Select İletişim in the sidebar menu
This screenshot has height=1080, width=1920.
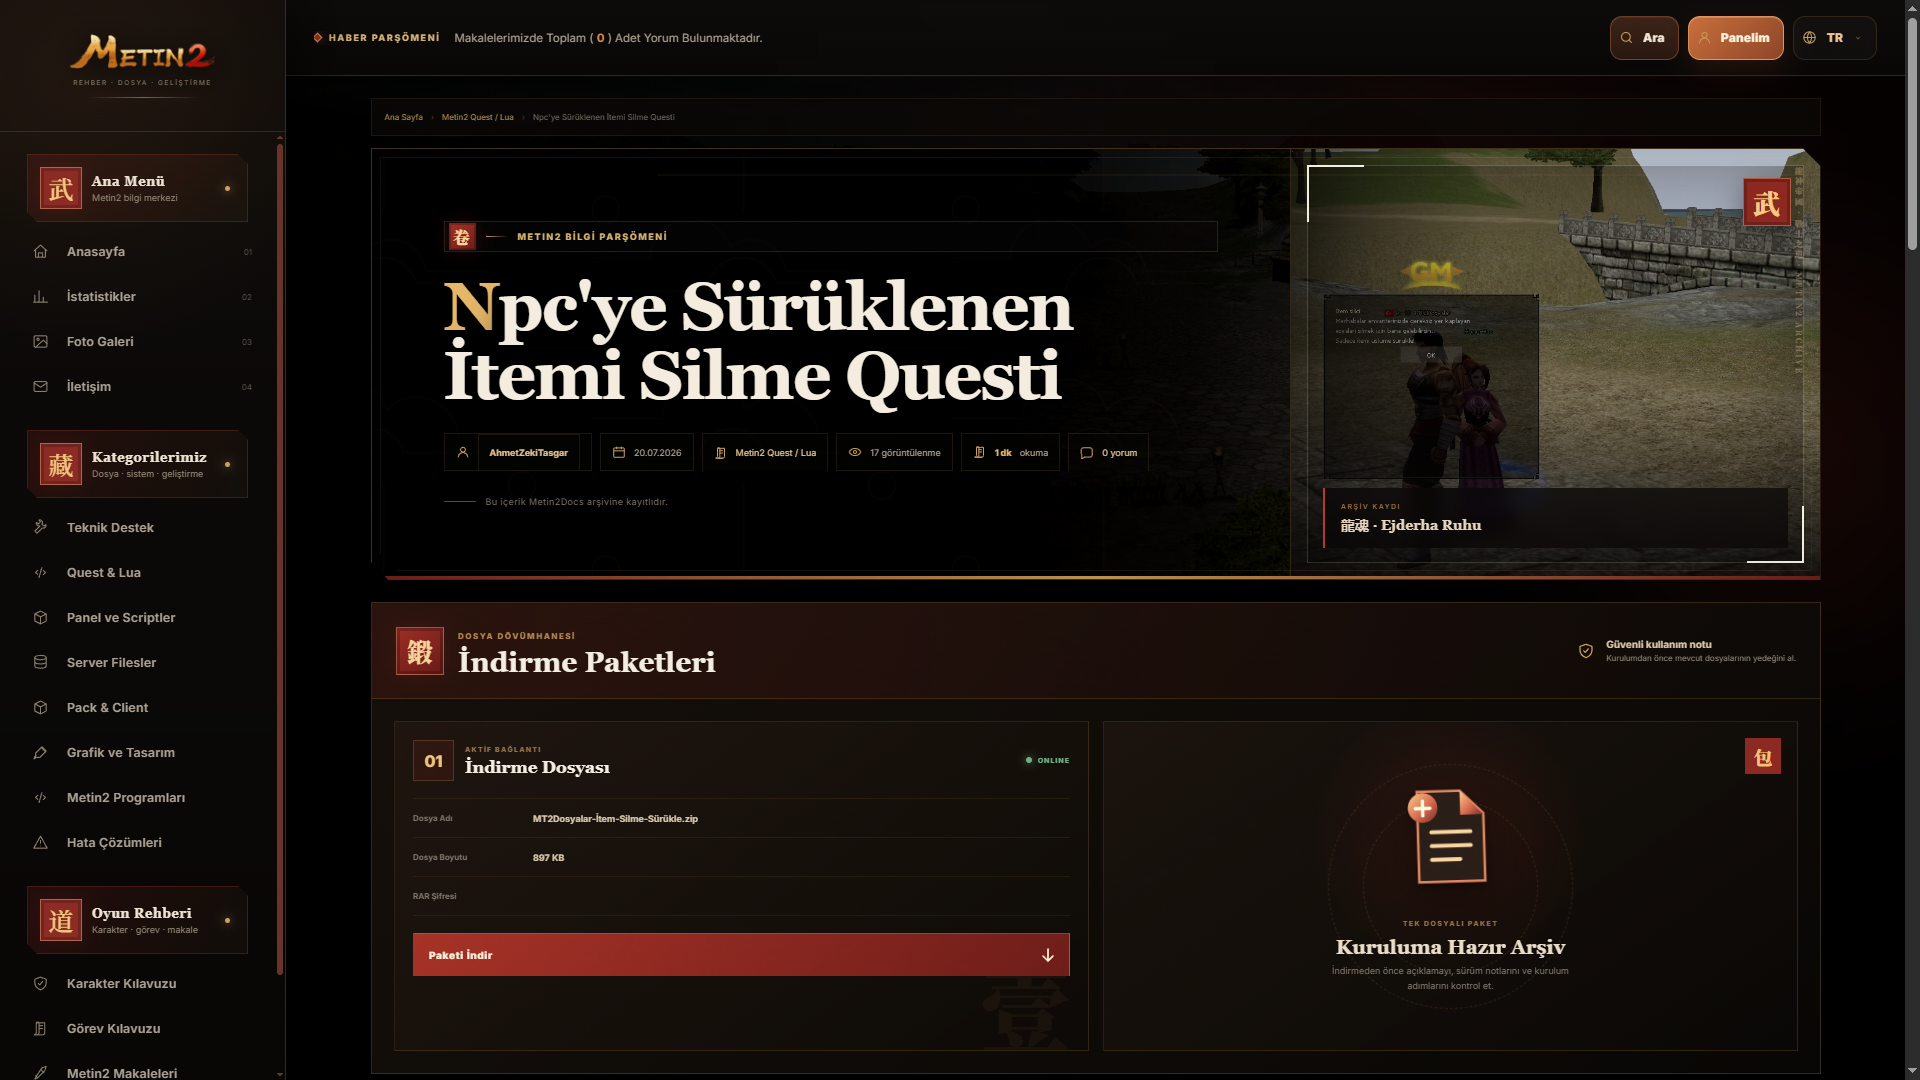point(142,387)
